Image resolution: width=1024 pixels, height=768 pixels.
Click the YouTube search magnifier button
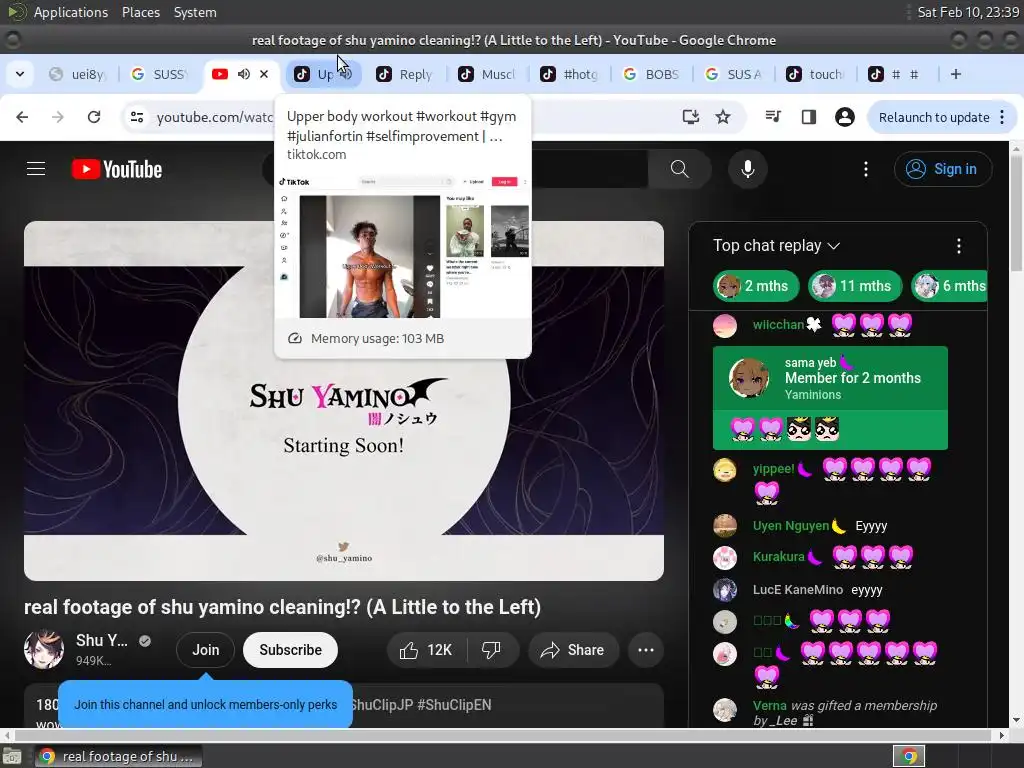point(679,169)
